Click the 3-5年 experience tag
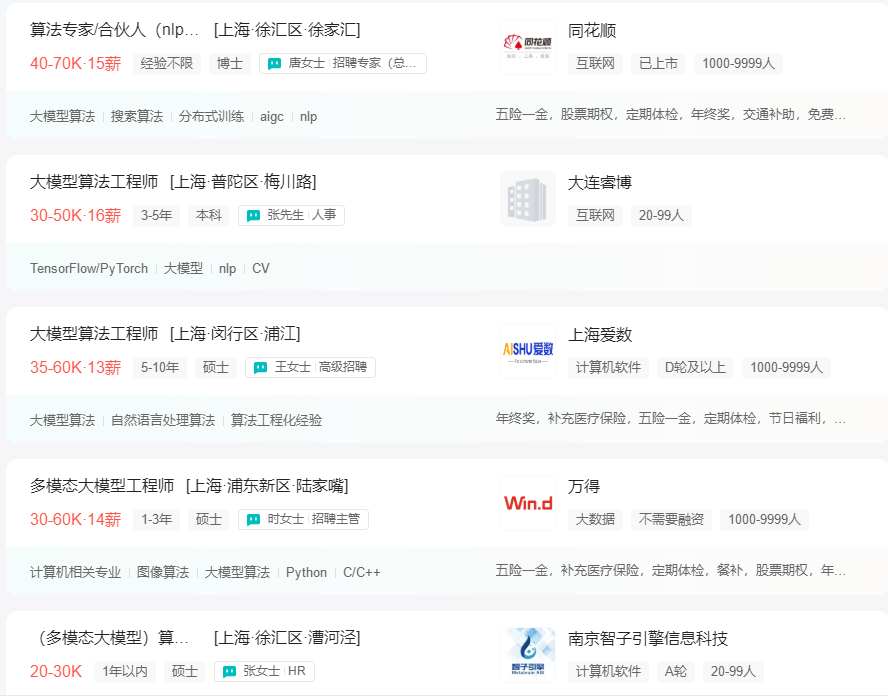This screenshot has height=696, width=888. point(156,215)
